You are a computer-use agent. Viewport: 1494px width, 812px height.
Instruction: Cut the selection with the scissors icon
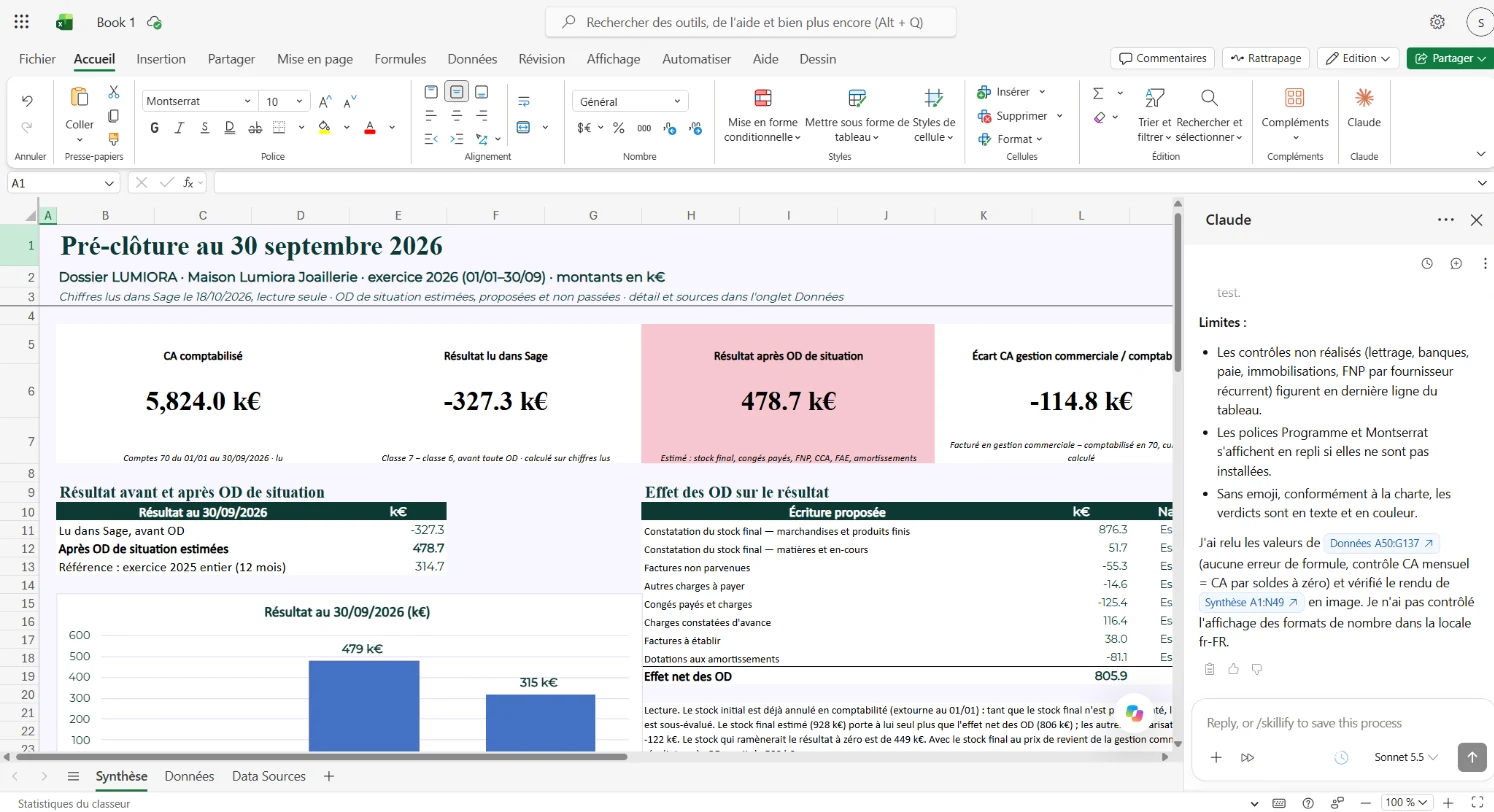(x=113, y=93)
